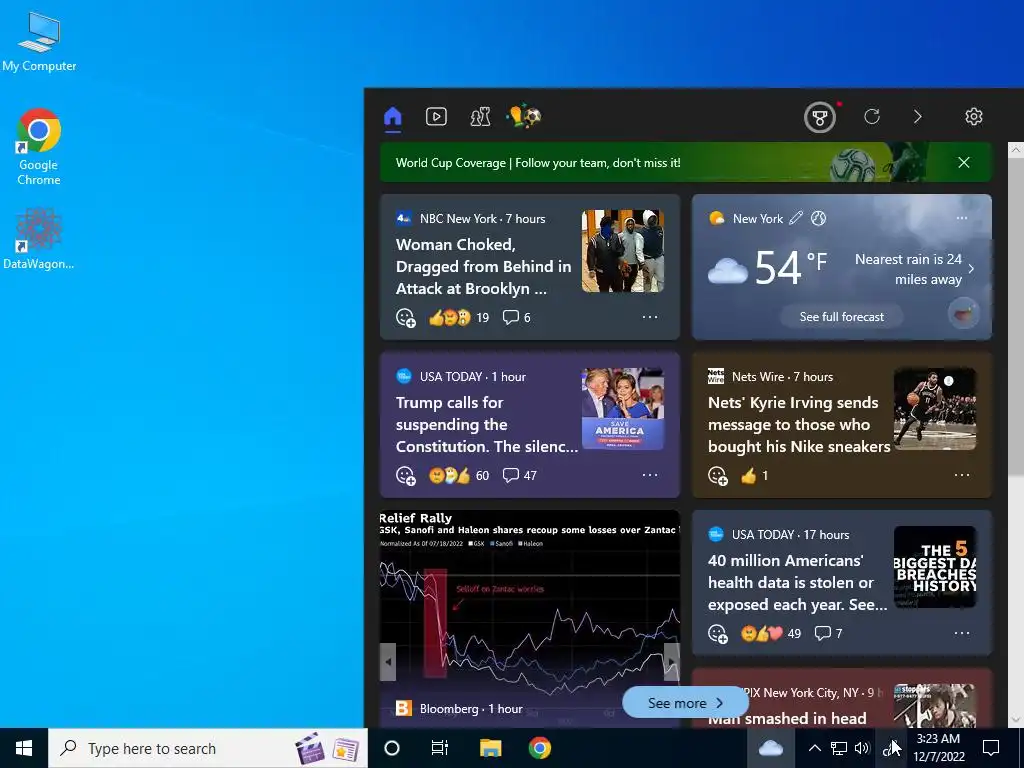The height and width of the screenshot is (768, 1024).
Task: Read the Woman Choked Brooklyn attack story
Action: tap(483, 266)
